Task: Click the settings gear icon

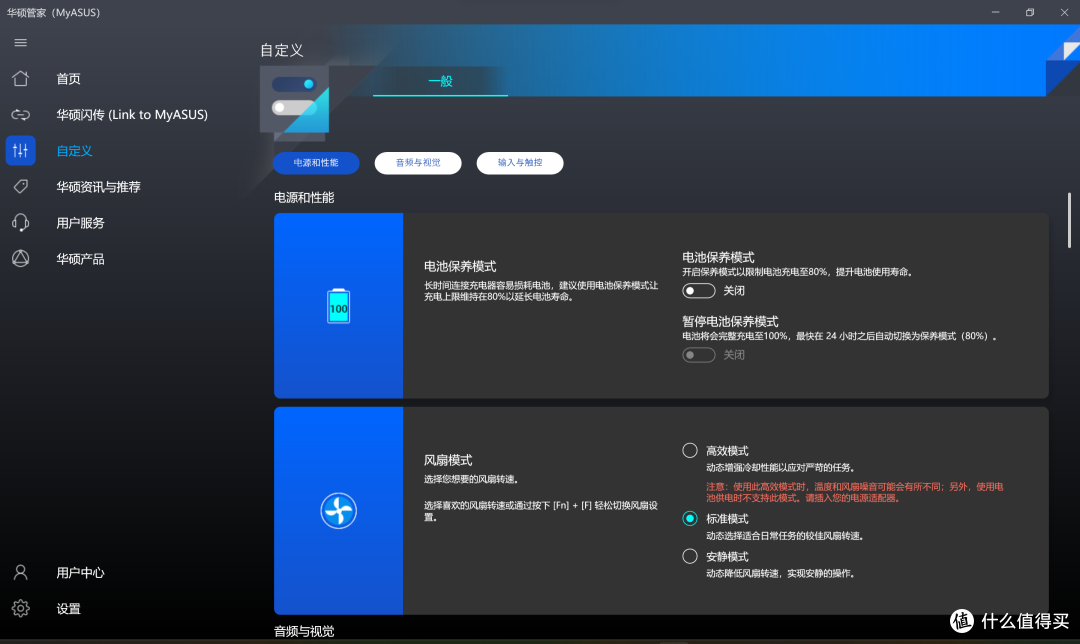Action: click(21, 608)
